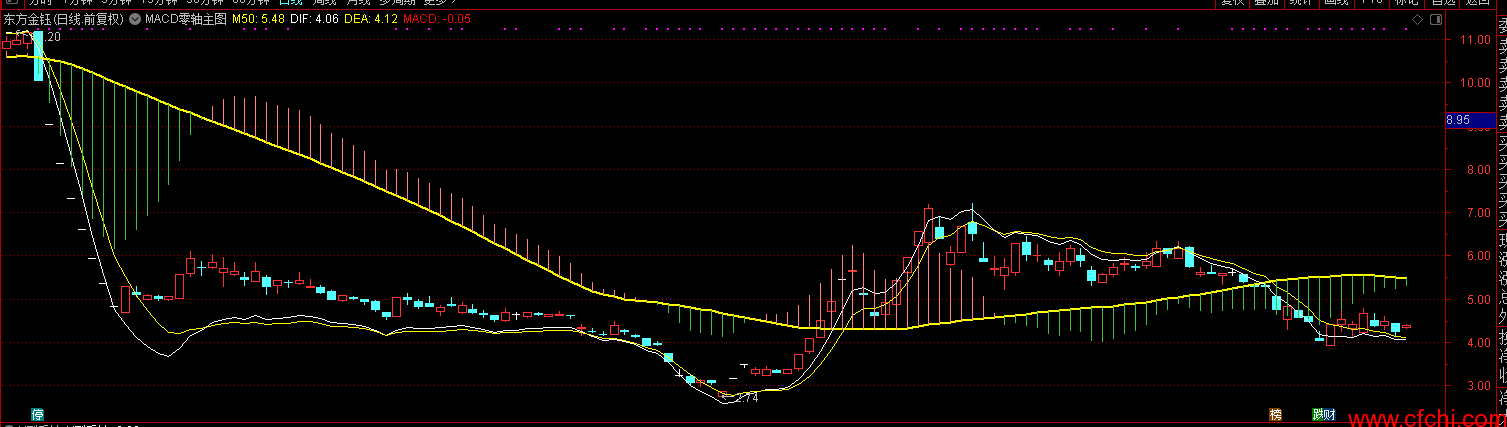1507x427 pixels.
Task: Open the dropdown arrow beside 东方金钰 title
Action: point(134,19)
